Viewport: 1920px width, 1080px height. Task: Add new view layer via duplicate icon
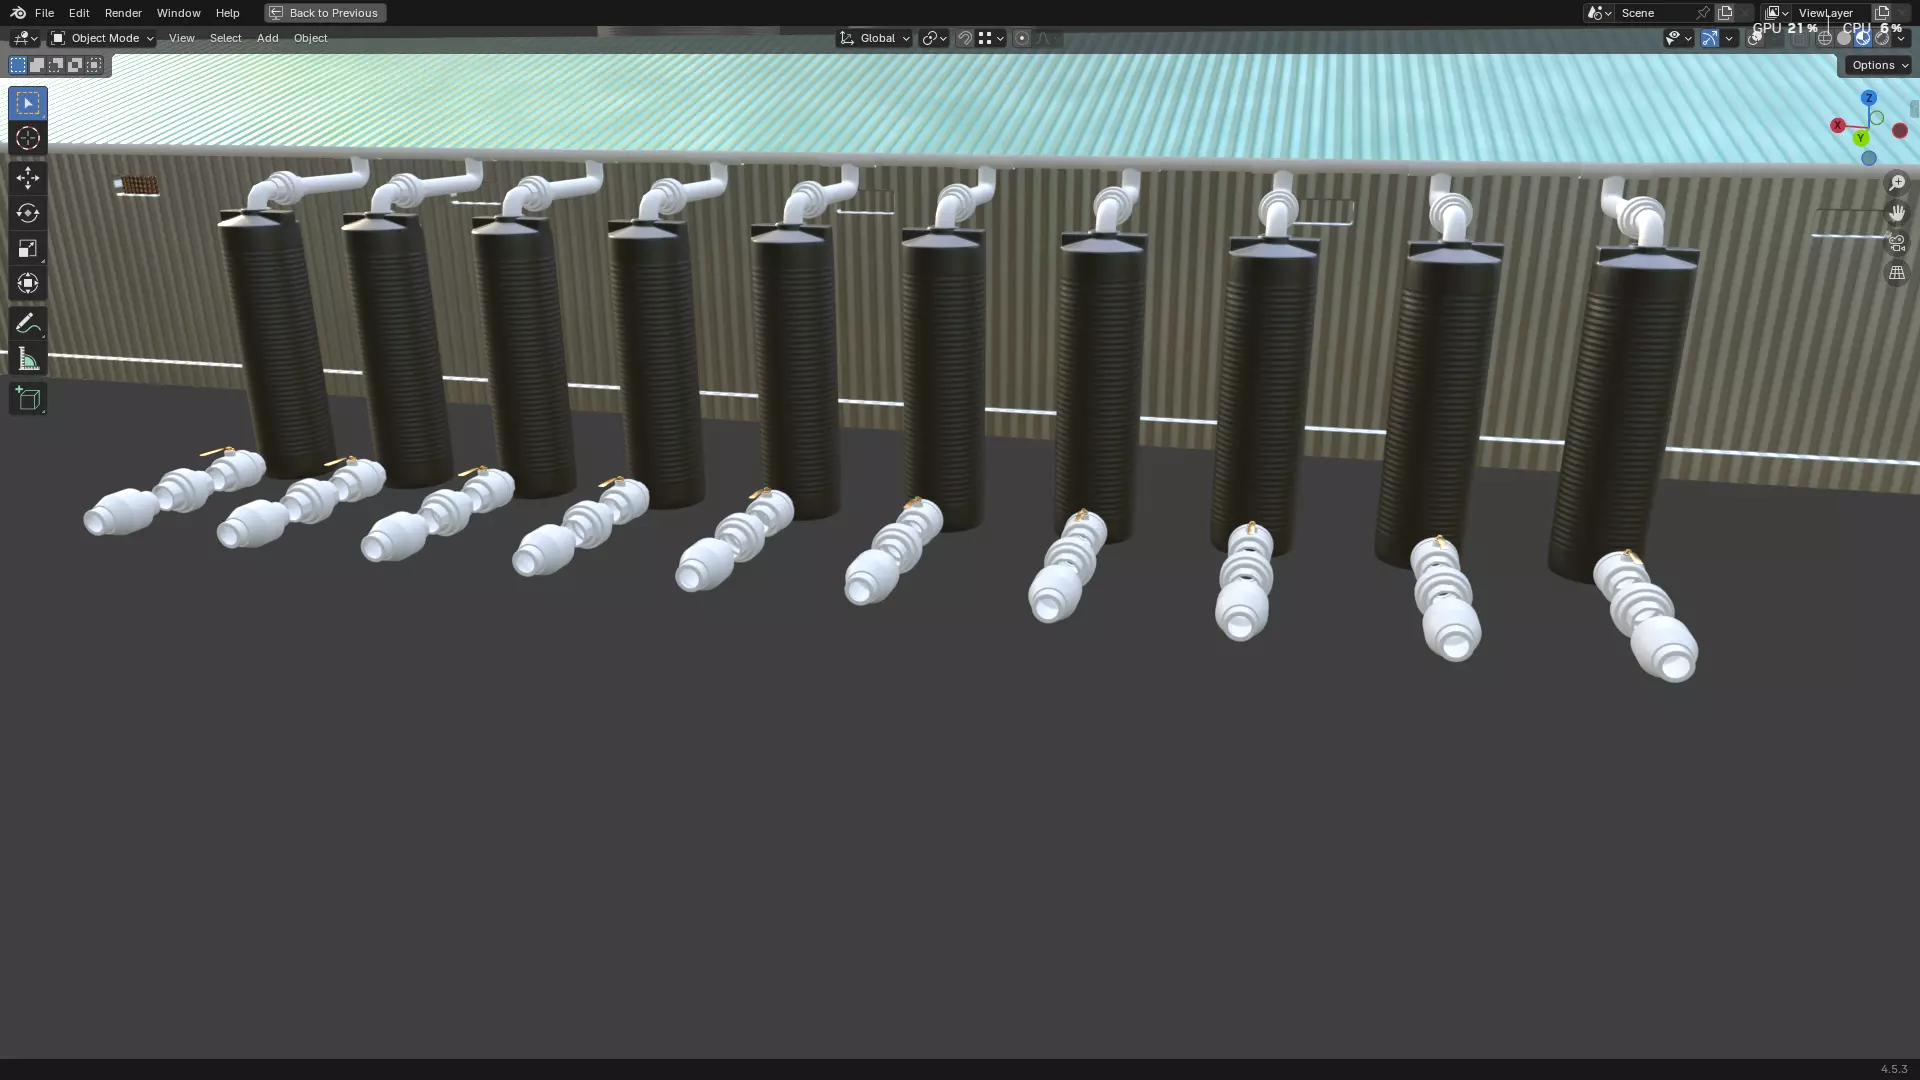1881,13
